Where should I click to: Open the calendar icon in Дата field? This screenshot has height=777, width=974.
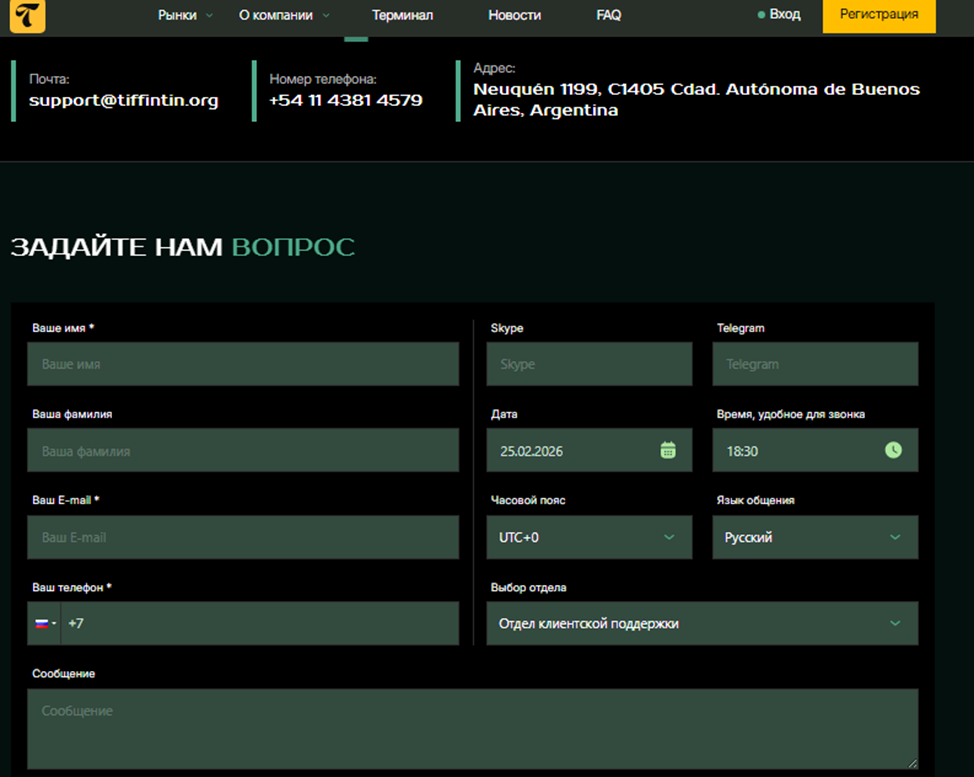pos(668,450)
